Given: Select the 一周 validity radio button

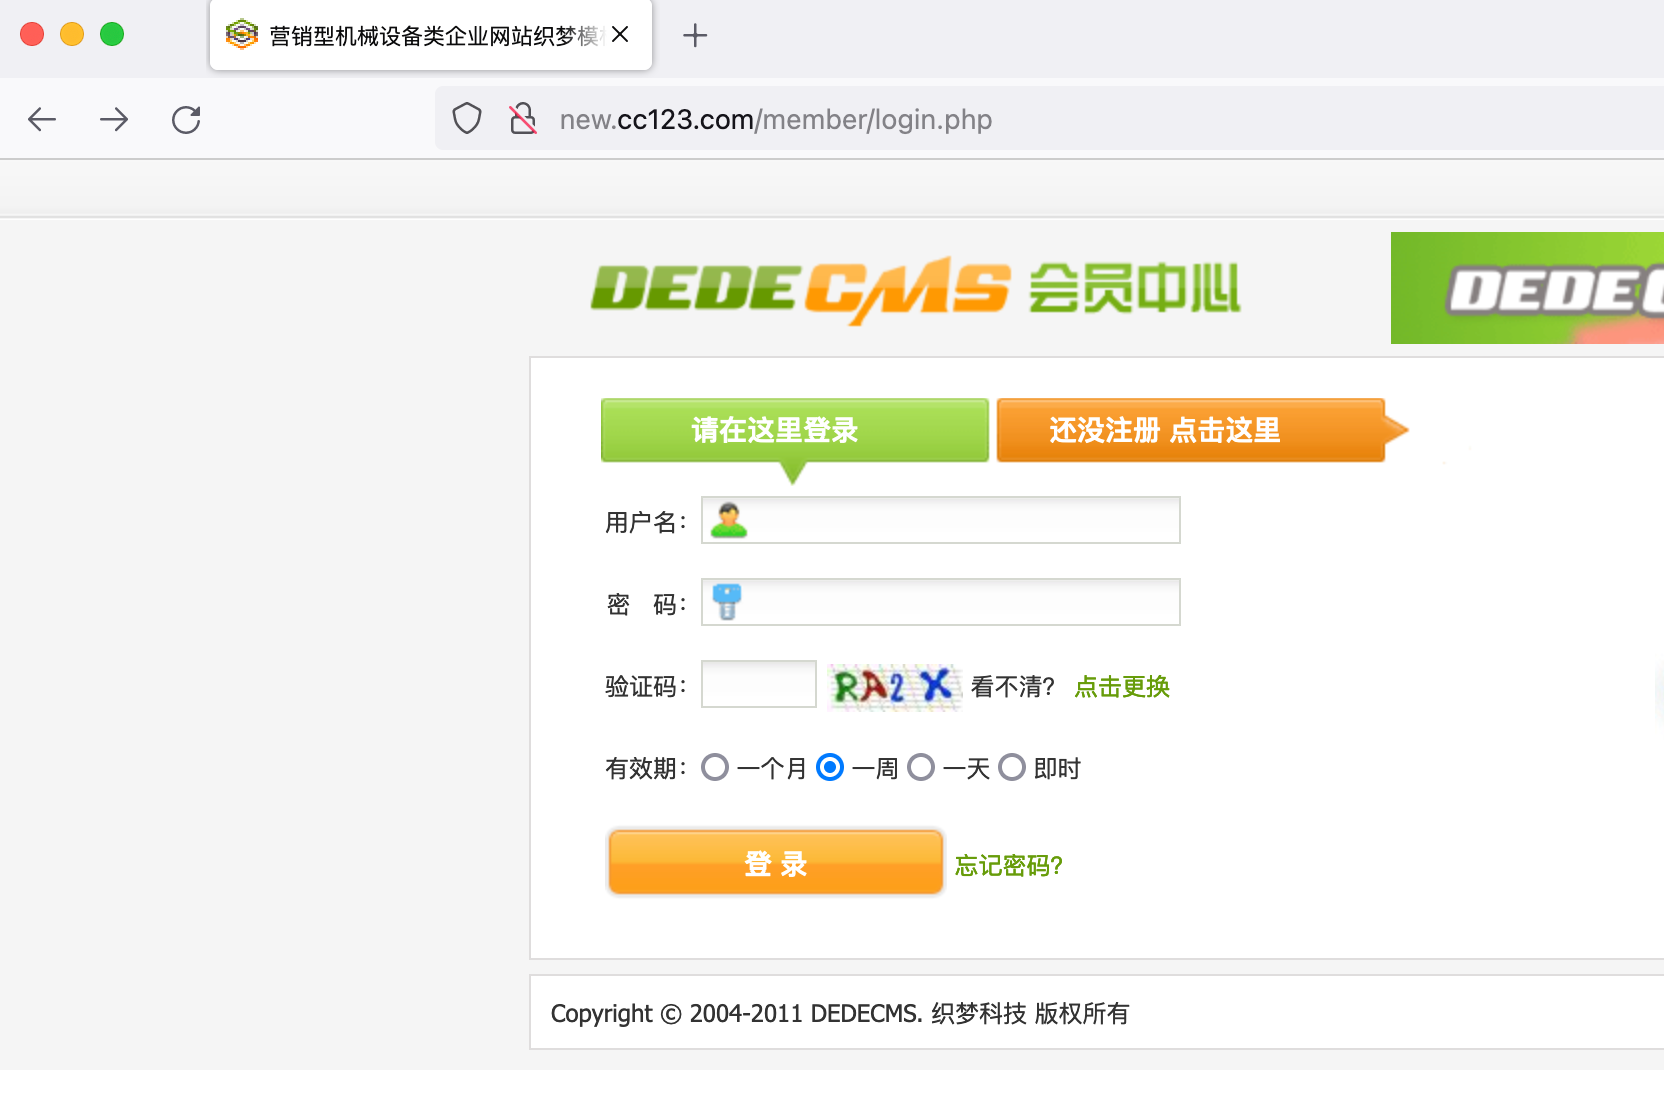Looking at the screenshot, I should [830, 768].
